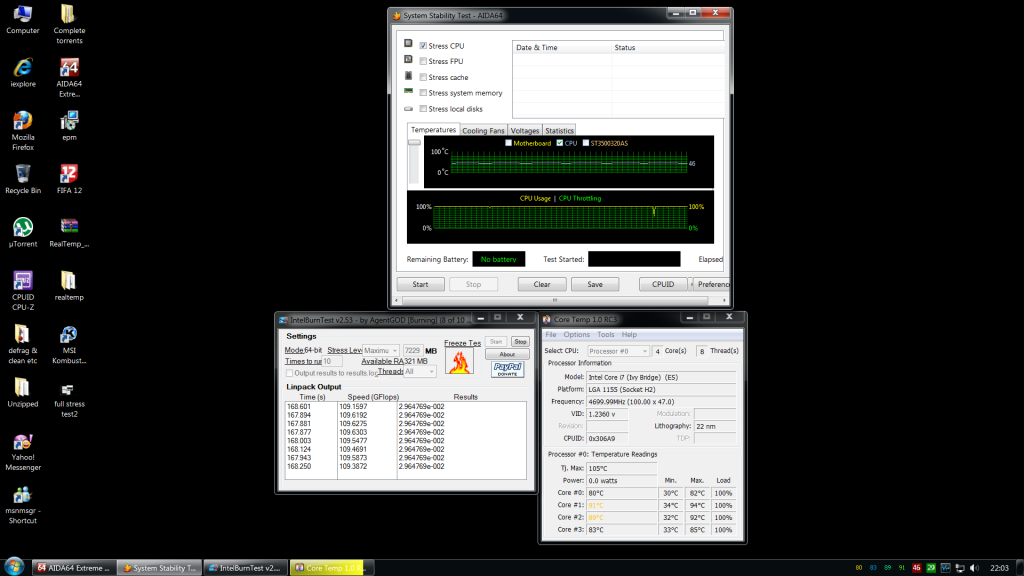Open the Yahoo! Messenger desktop icon
Screen dimensions: 1024x576
(22, 442)
